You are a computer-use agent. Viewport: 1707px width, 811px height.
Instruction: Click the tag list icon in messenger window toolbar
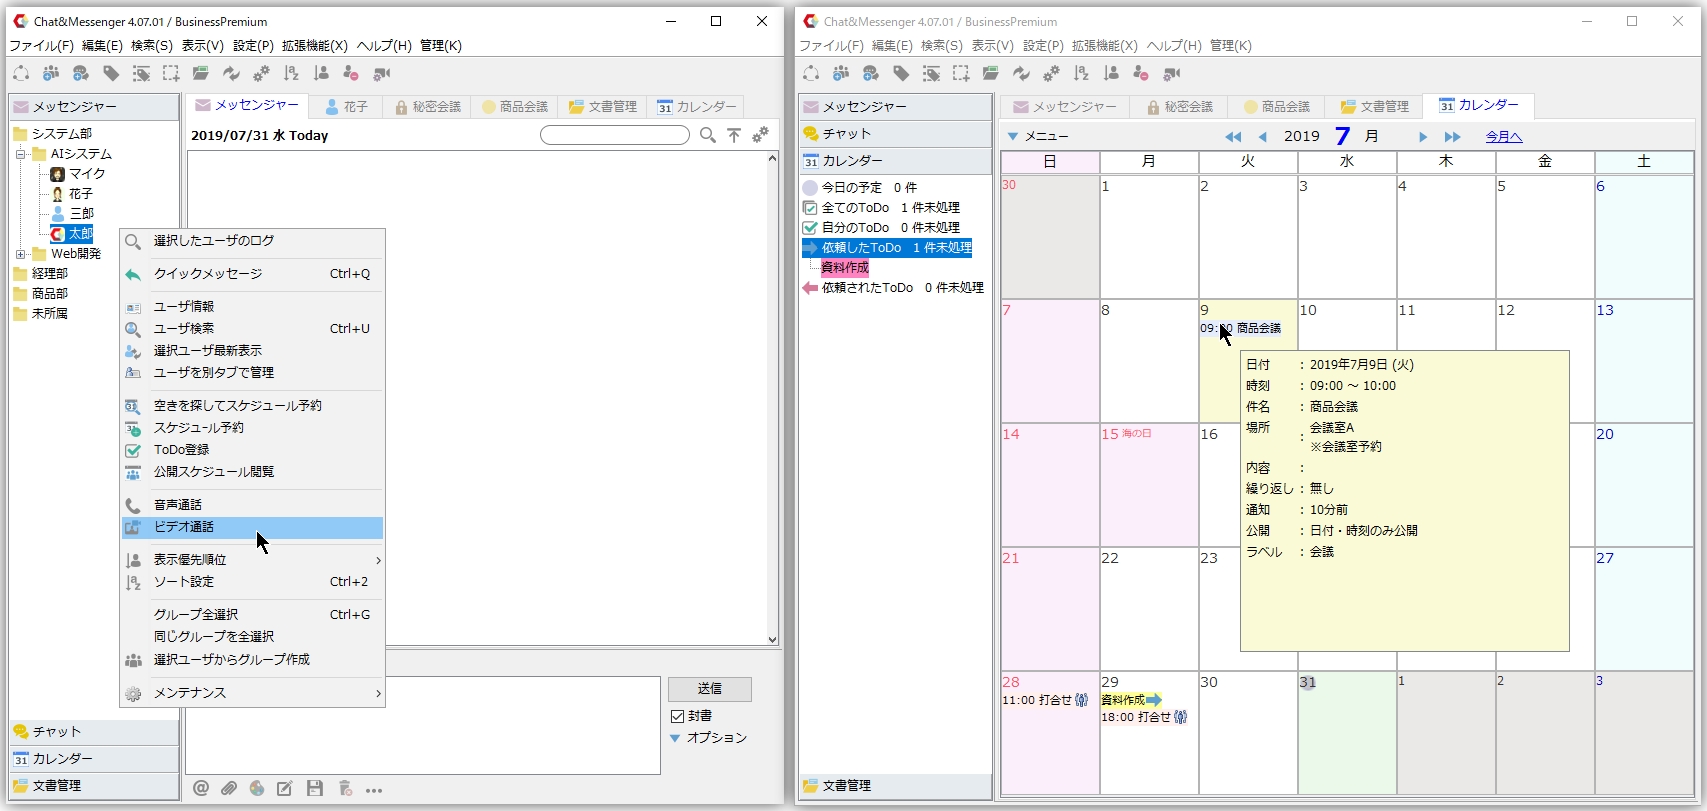coord(141,73)
